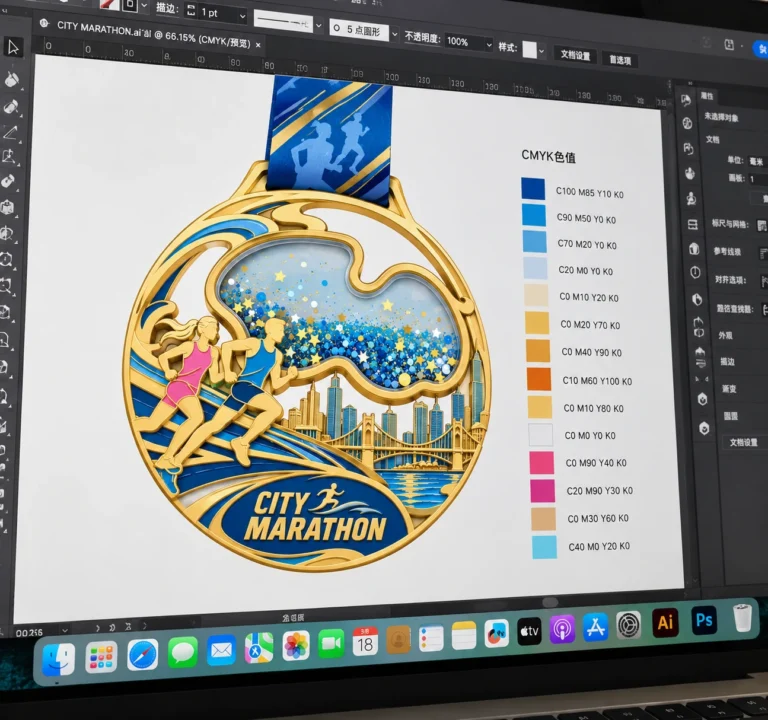Select the CITY MARATHON.ai document tab
The width and height of the screenshot is (768, 720).
click(153, 35)
